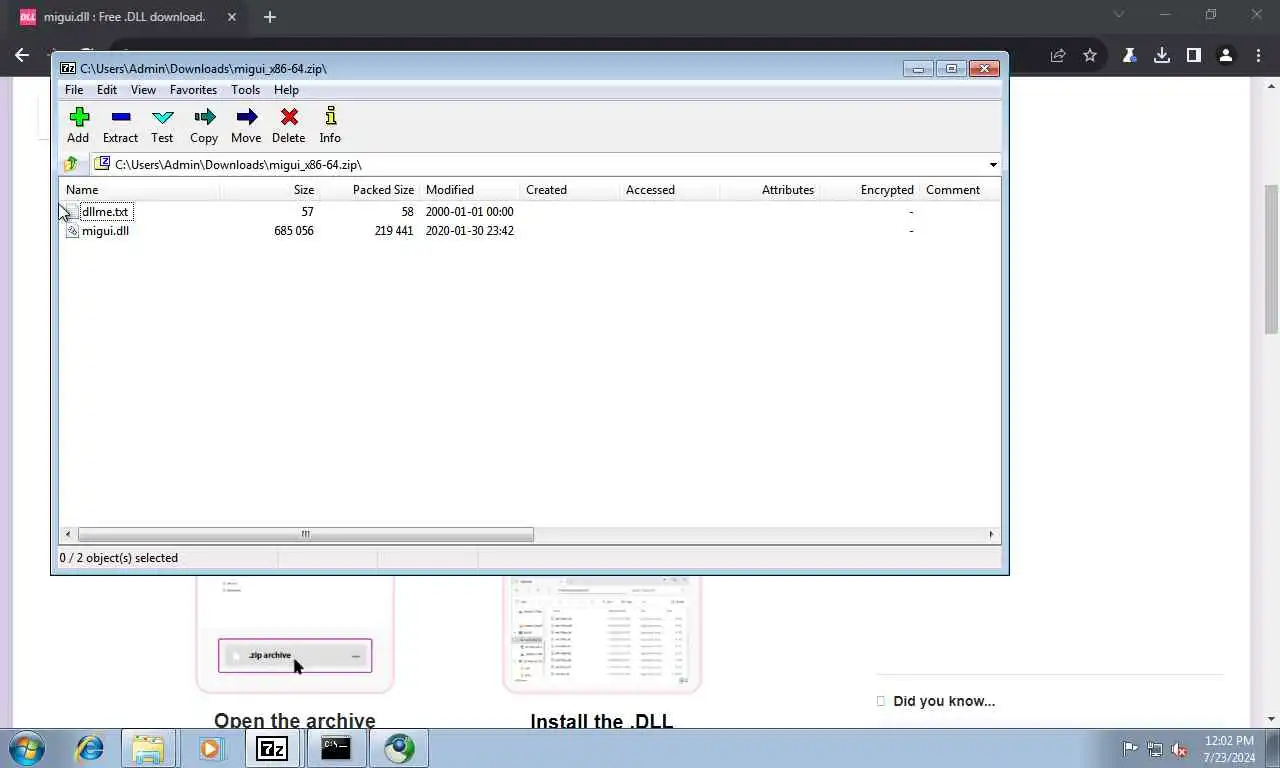Open the File menu
The image size is (1280, 768).
coord(74,90)
